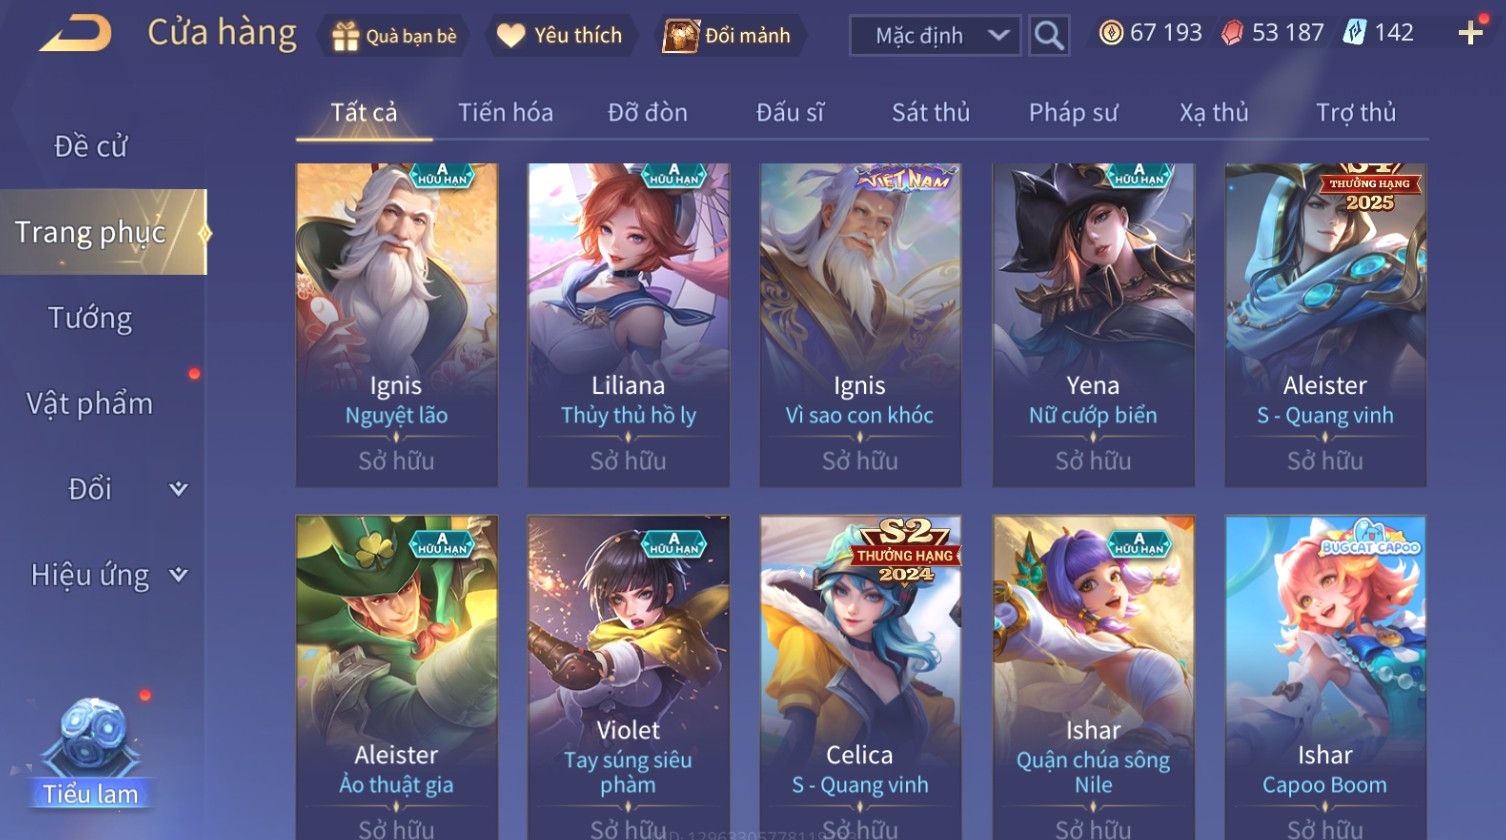The height and width of the screenshot is (840, 1506).
Task: Click the red gem currency icon
Action: [1233, 33]
